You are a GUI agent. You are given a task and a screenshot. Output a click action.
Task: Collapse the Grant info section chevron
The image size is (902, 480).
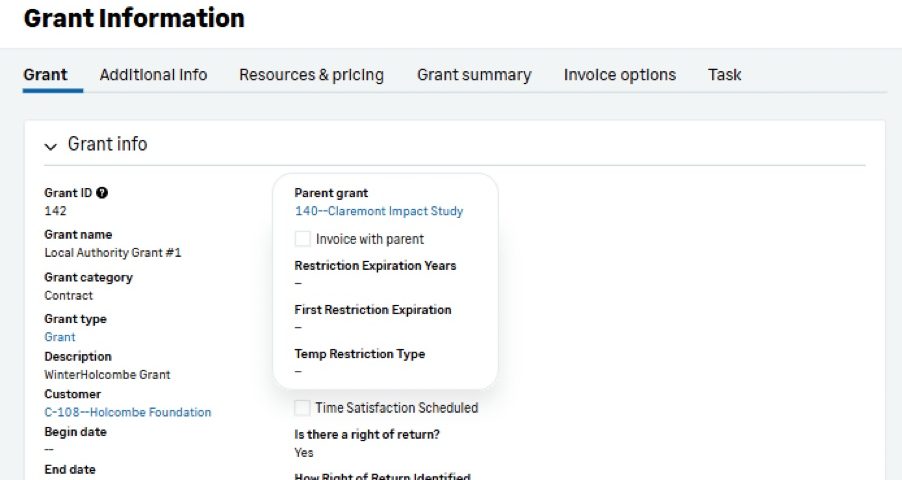(x=51, y=146)
